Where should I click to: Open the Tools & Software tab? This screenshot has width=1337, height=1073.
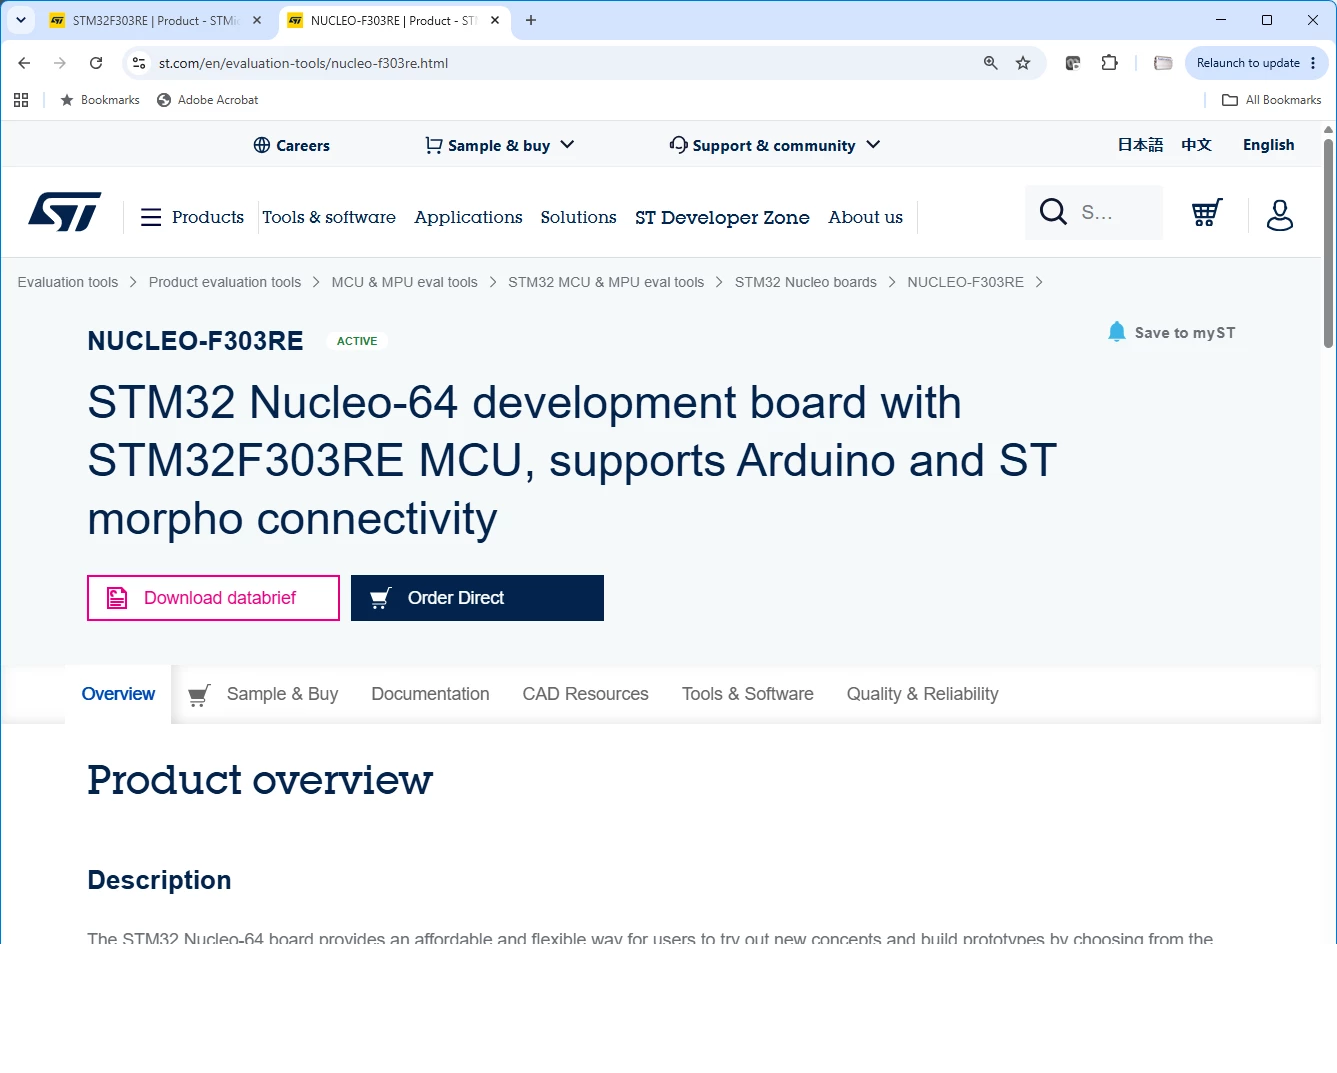click(x=747, y=694)
